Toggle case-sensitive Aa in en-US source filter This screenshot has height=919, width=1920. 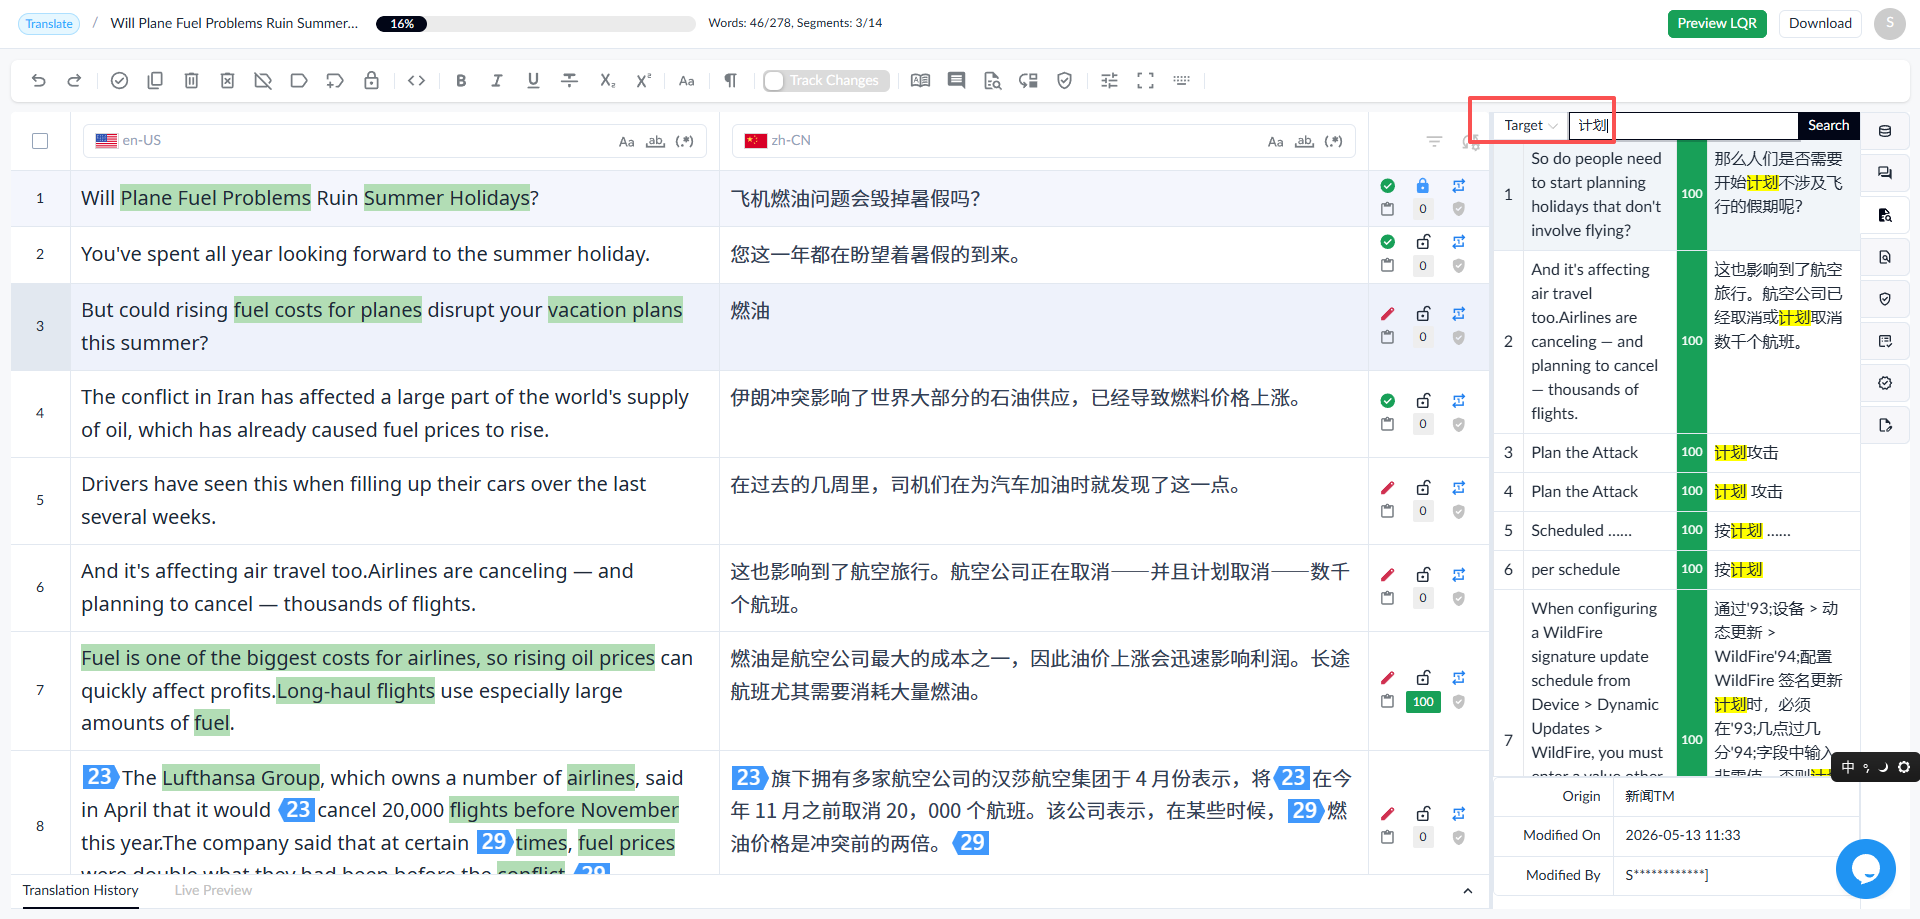(627, 142)
